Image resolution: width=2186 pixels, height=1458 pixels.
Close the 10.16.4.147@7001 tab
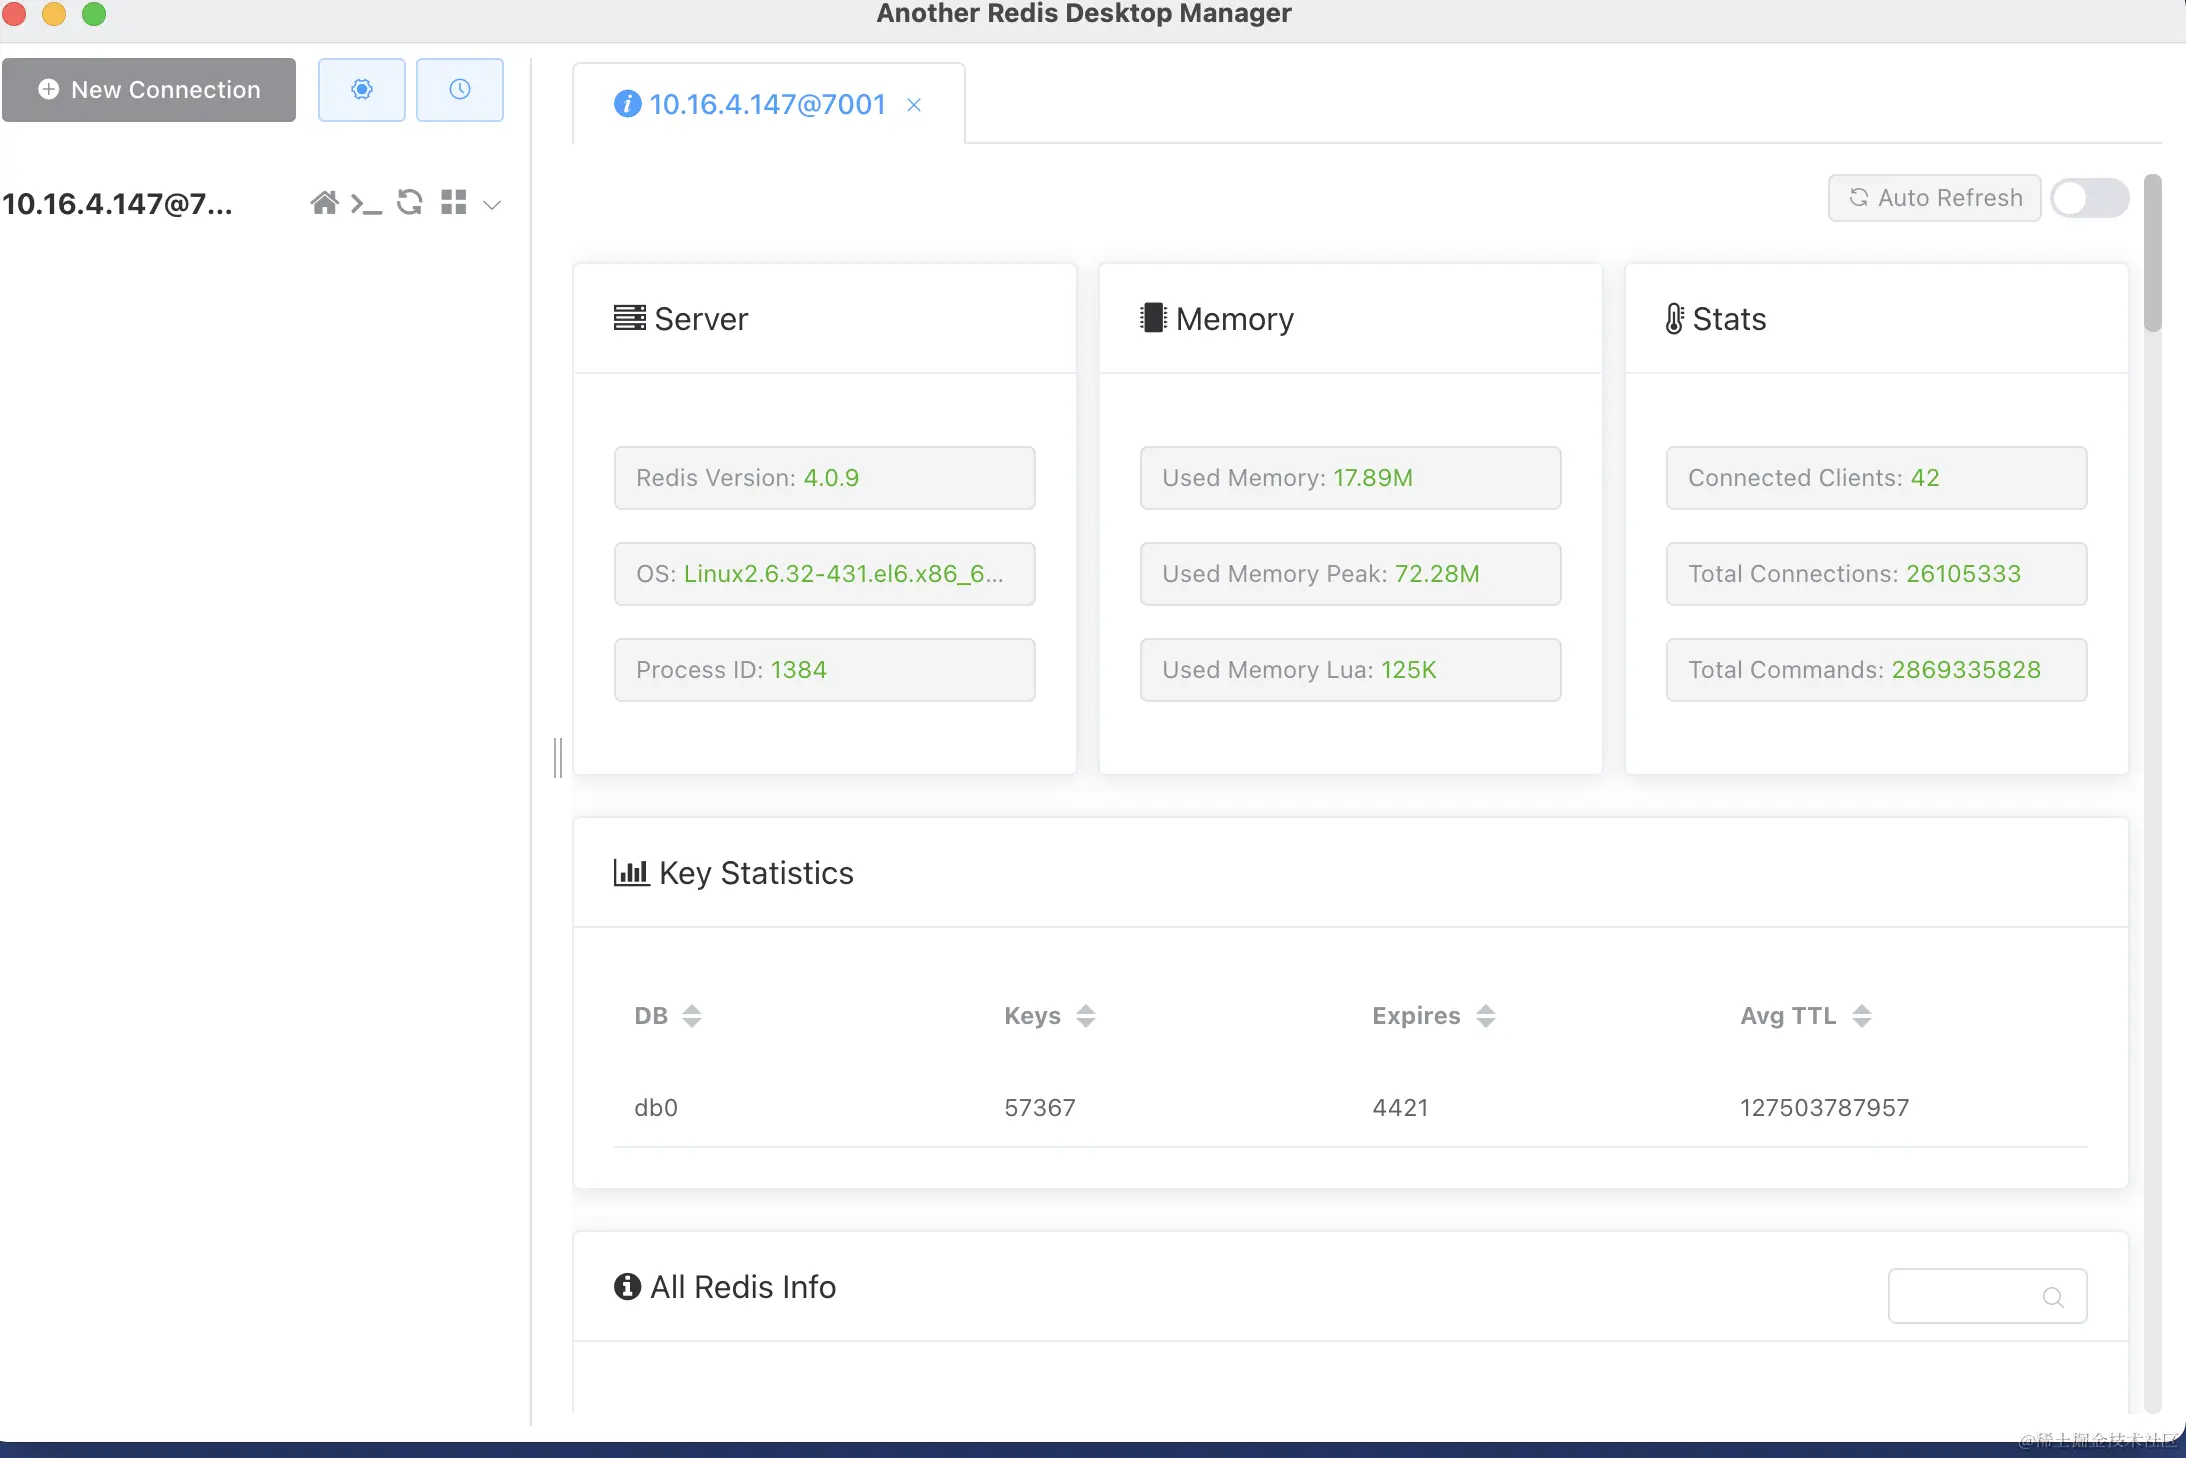pyautogui.click(x=914, y=105)
